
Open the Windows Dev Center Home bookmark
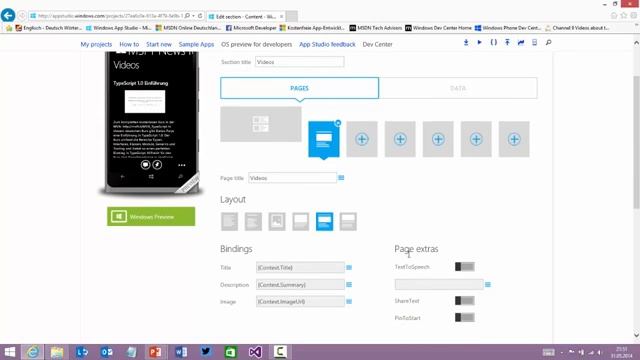tap(438, 28)
